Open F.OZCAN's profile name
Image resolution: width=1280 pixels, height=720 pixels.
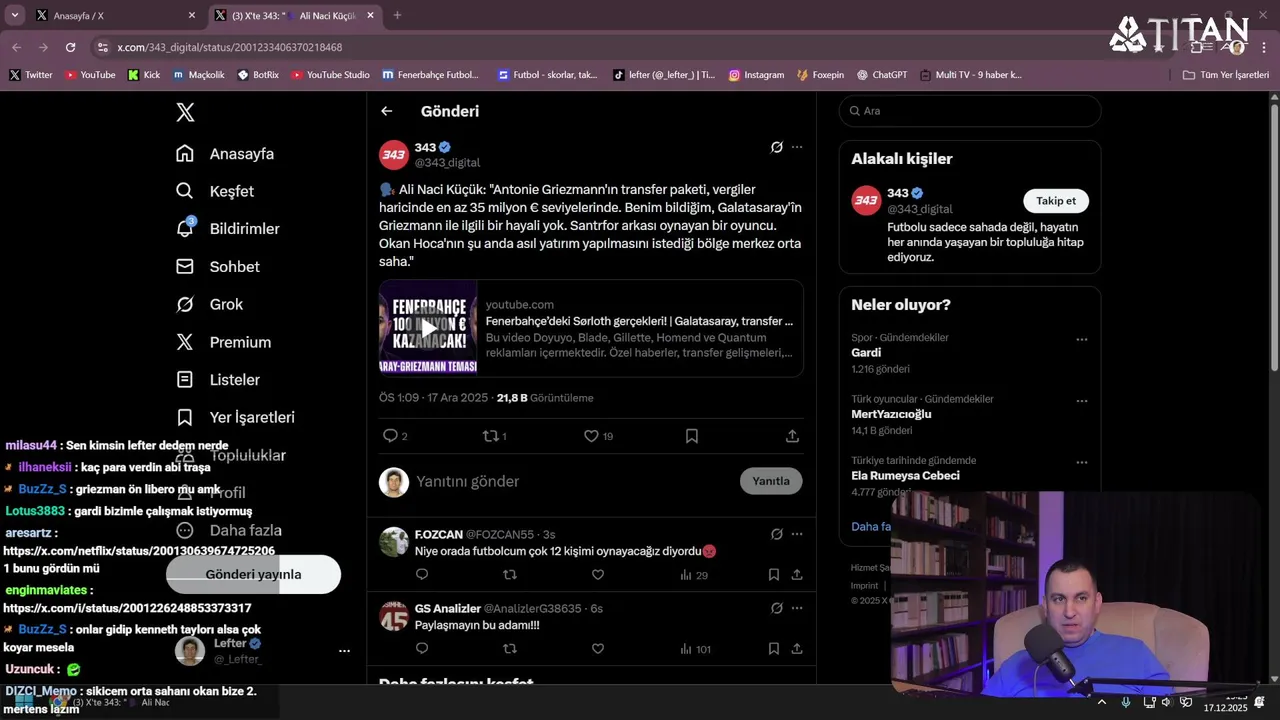coord(439,535)
